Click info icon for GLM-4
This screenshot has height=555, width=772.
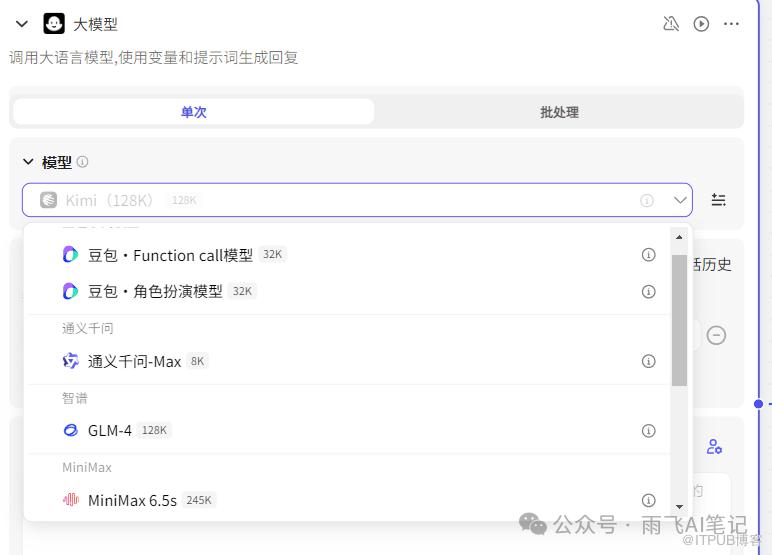pos(648,431)
